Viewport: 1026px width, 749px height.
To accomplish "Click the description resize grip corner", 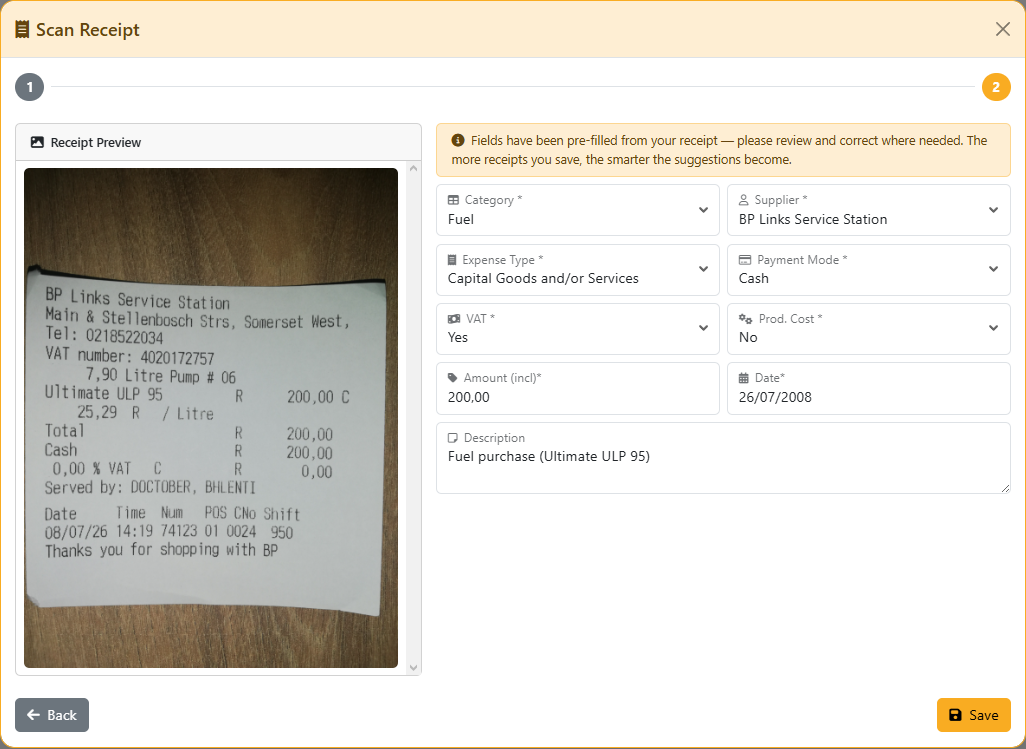I will 1005,488.
